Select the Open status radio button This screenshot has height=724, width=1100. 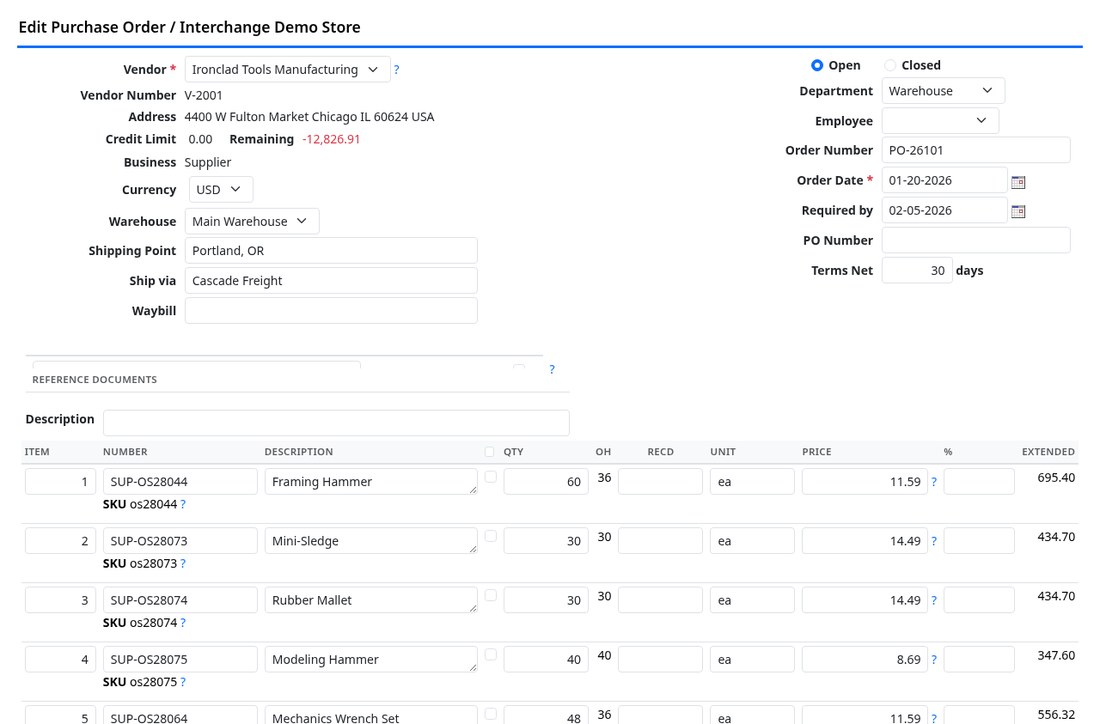pos(817,65)
